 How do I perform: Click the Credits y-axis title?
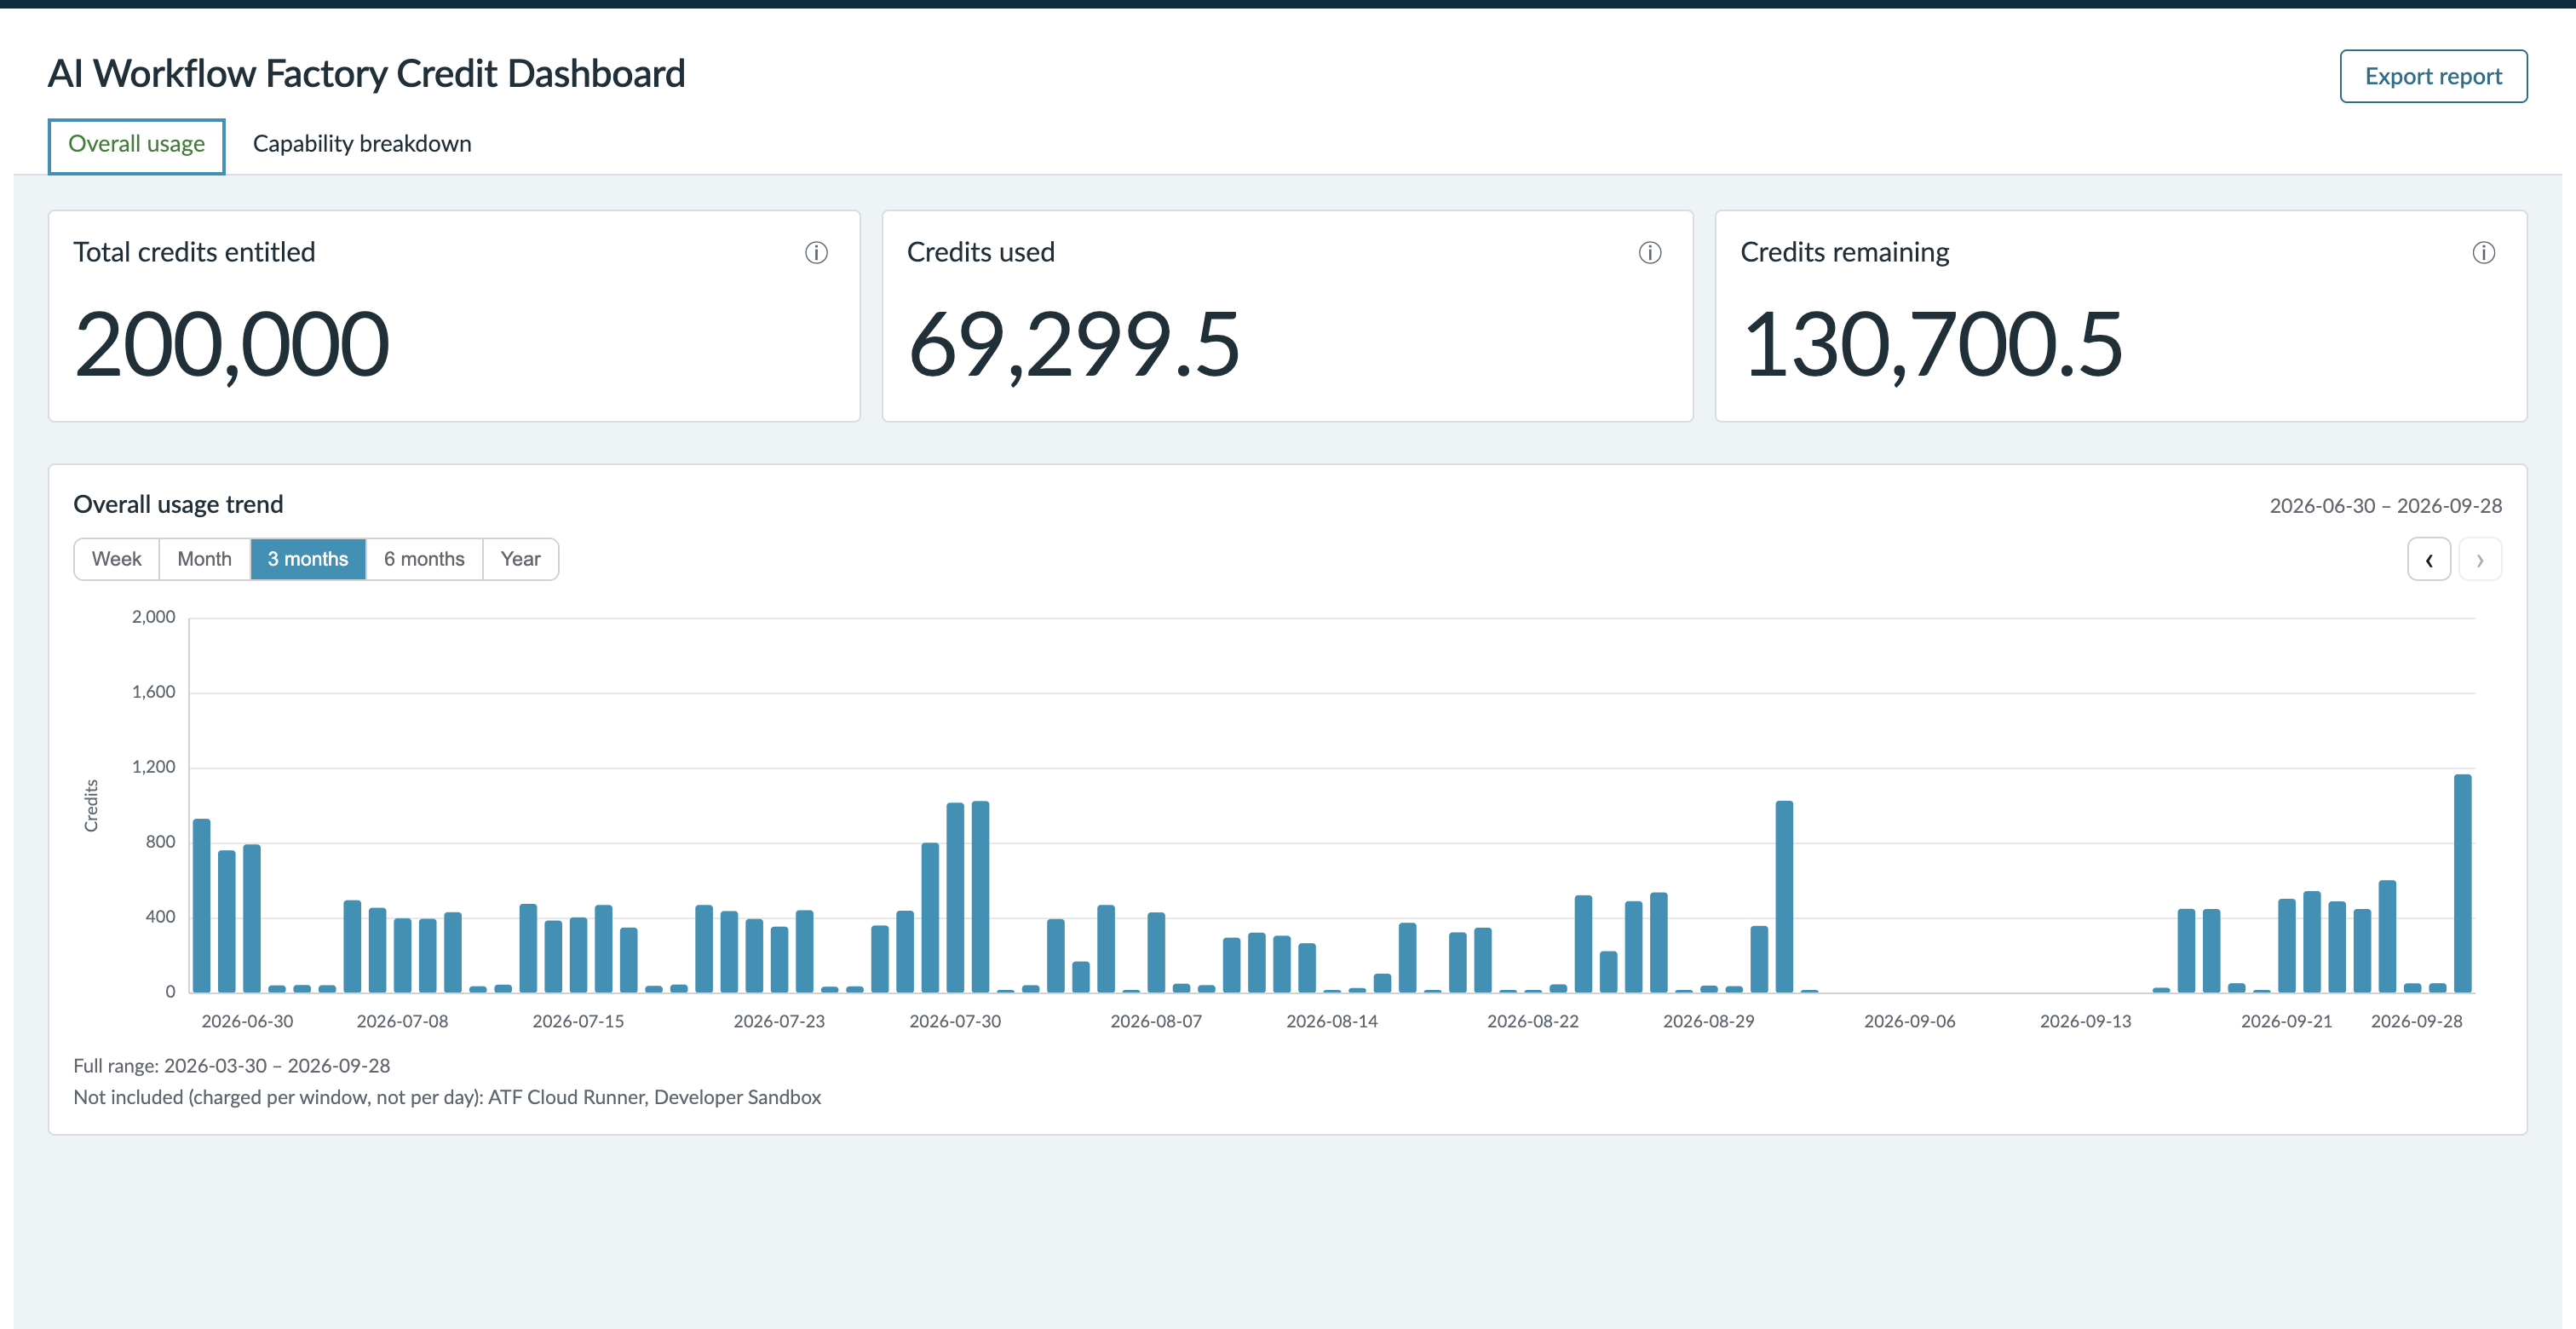[x=91, y=805]
